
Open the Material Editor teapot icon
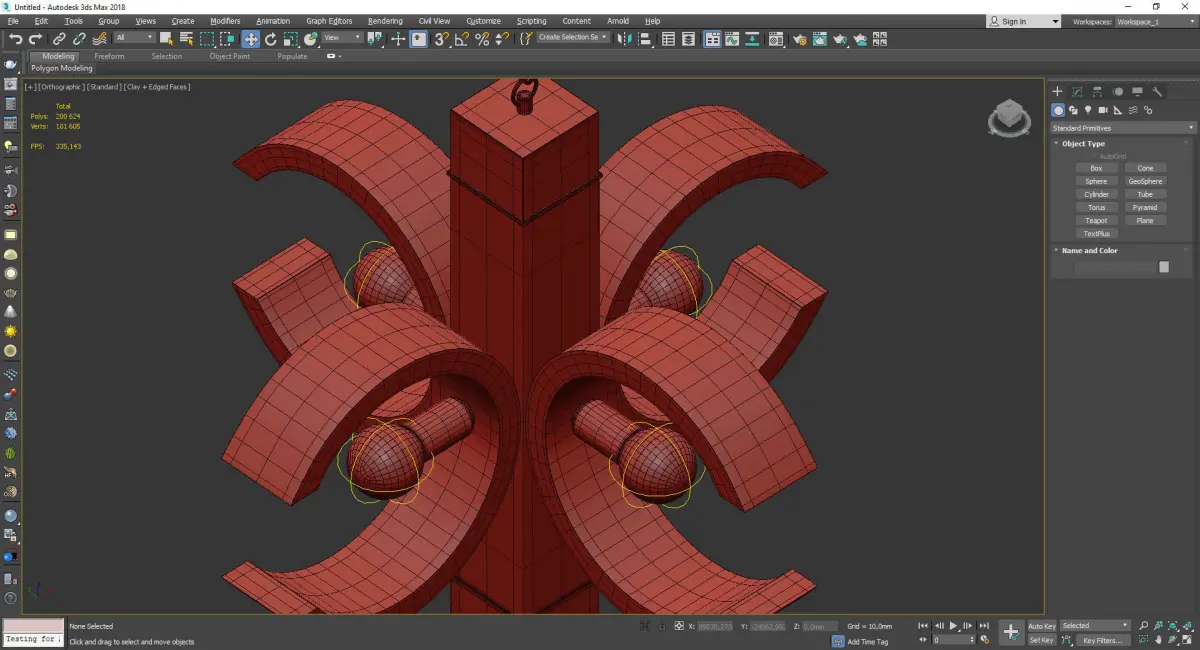tap(775, 39)
